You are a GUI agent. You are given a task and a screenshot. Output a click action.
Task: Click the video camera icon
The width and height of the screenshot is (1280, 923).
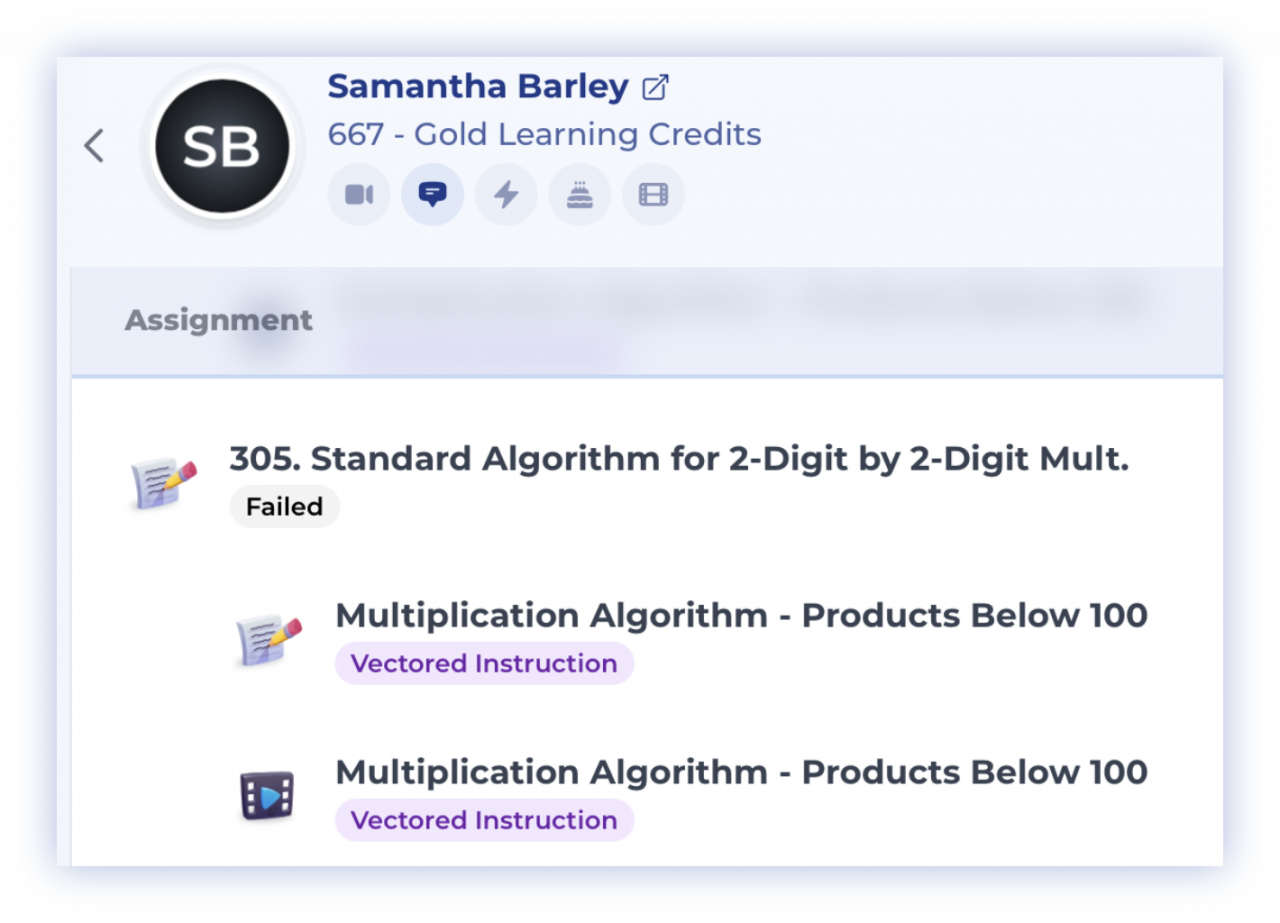(358, 194)
